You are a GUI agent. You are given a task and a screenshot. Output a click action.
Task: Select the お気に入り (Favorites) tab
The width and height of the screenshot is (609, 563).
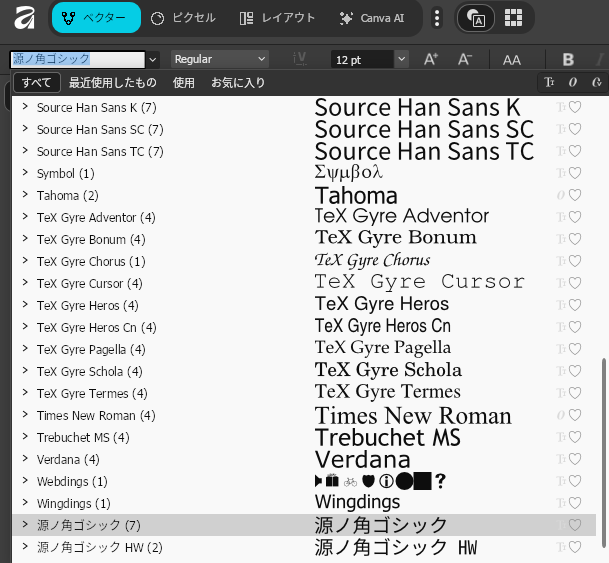pyautogui.click(x=238, y=82)
